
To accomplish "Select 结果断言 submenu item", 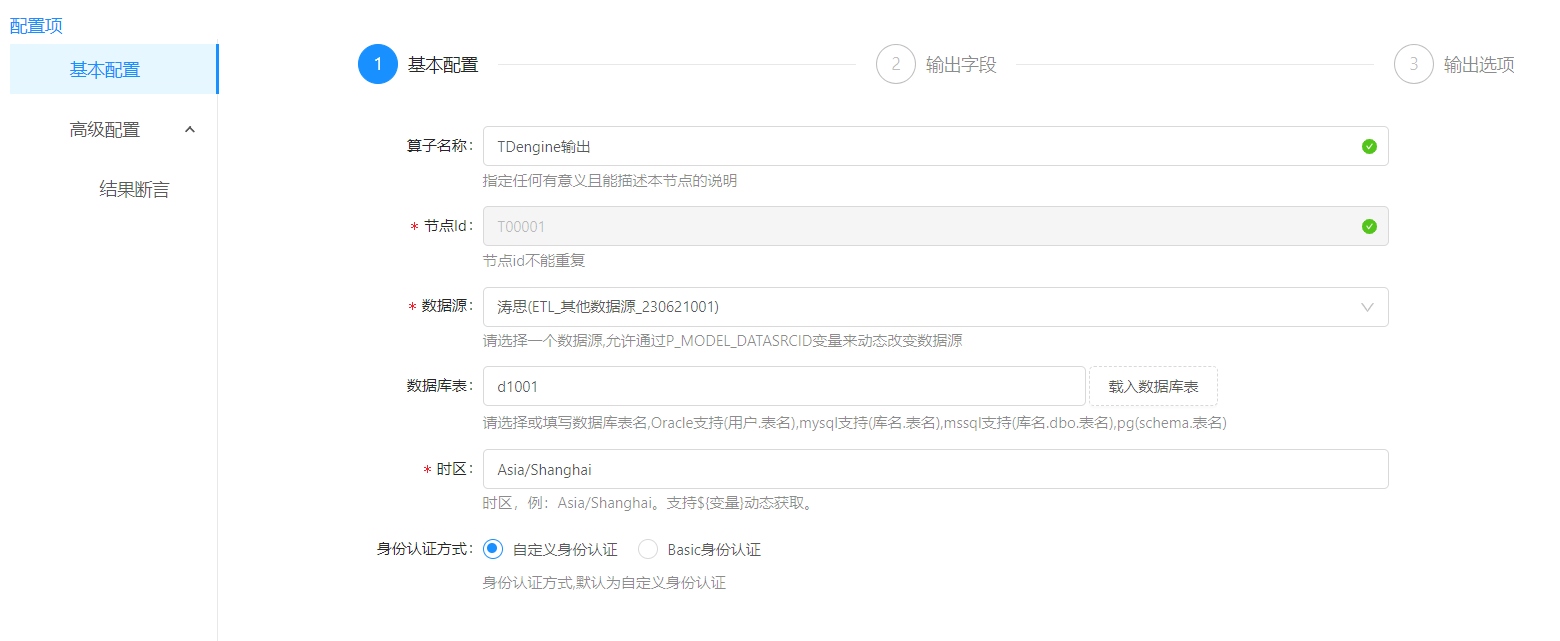I will click(x=134, y=190).
